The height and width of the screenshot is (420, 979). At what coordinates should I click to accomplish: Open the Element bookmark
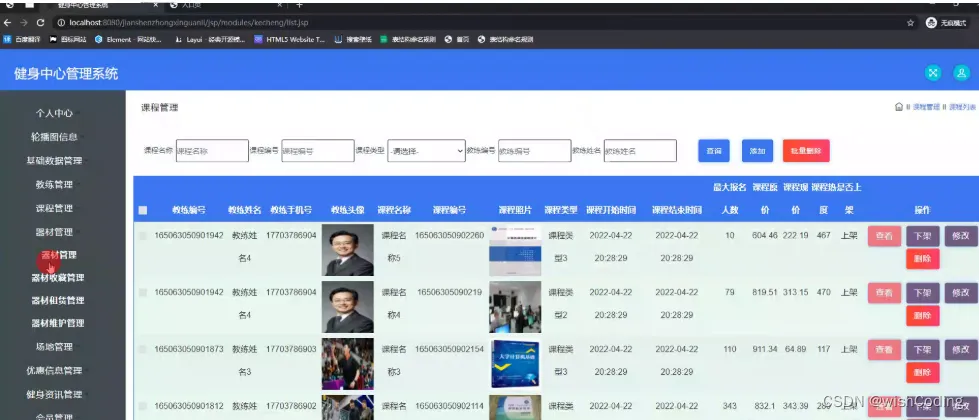point(128,39)
